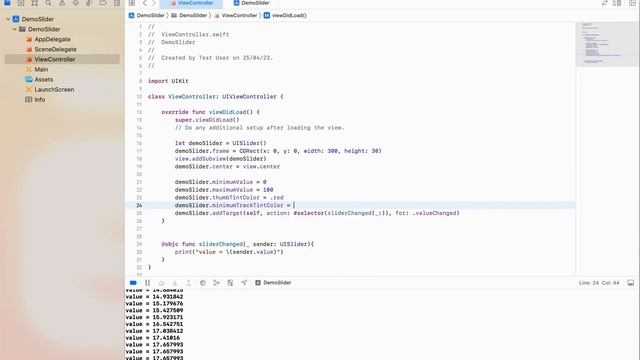Viewport: 640px width, 360px height.
Task: Open the Source Control navigator
Action: pyautogui.click(x=21, y=3)
